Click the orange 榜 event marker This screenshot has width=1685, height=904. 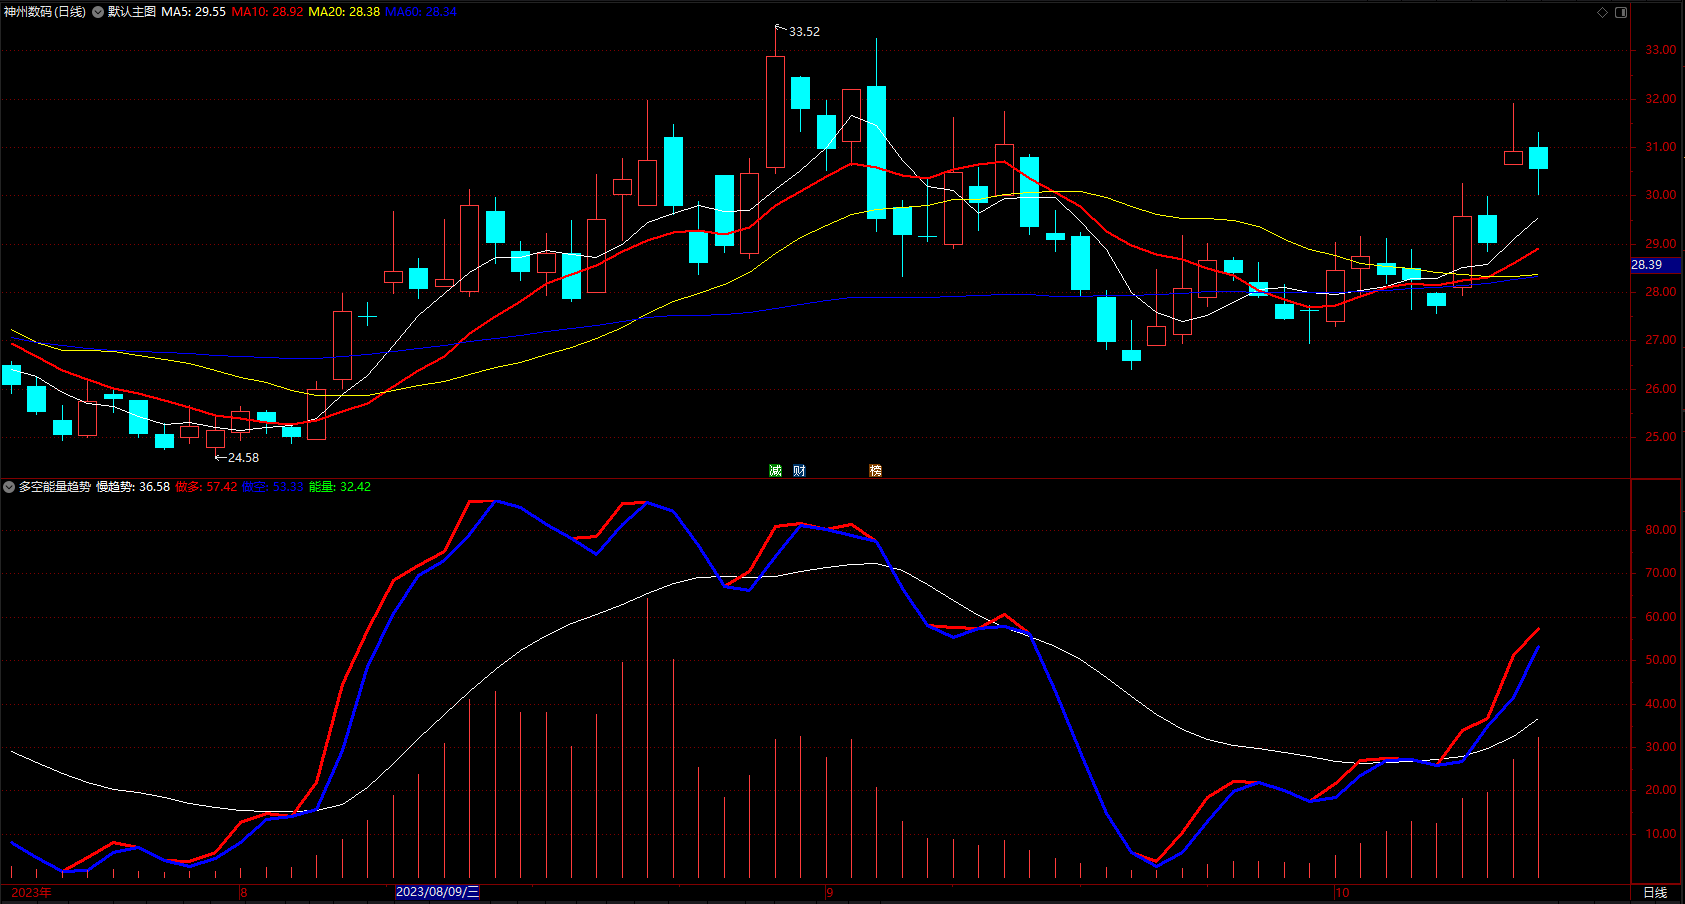(x=875, y=471)
